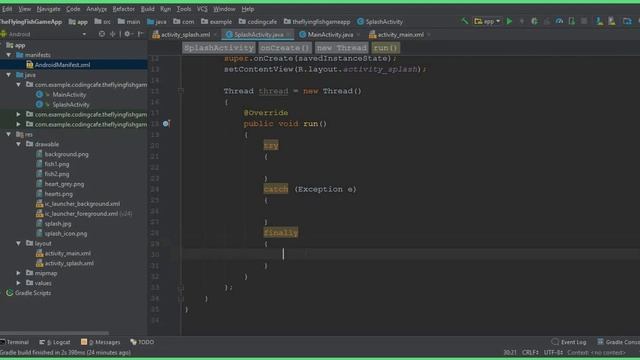Close the SplashActivity.java tab
640x360 pixels.
coord(288,35)
